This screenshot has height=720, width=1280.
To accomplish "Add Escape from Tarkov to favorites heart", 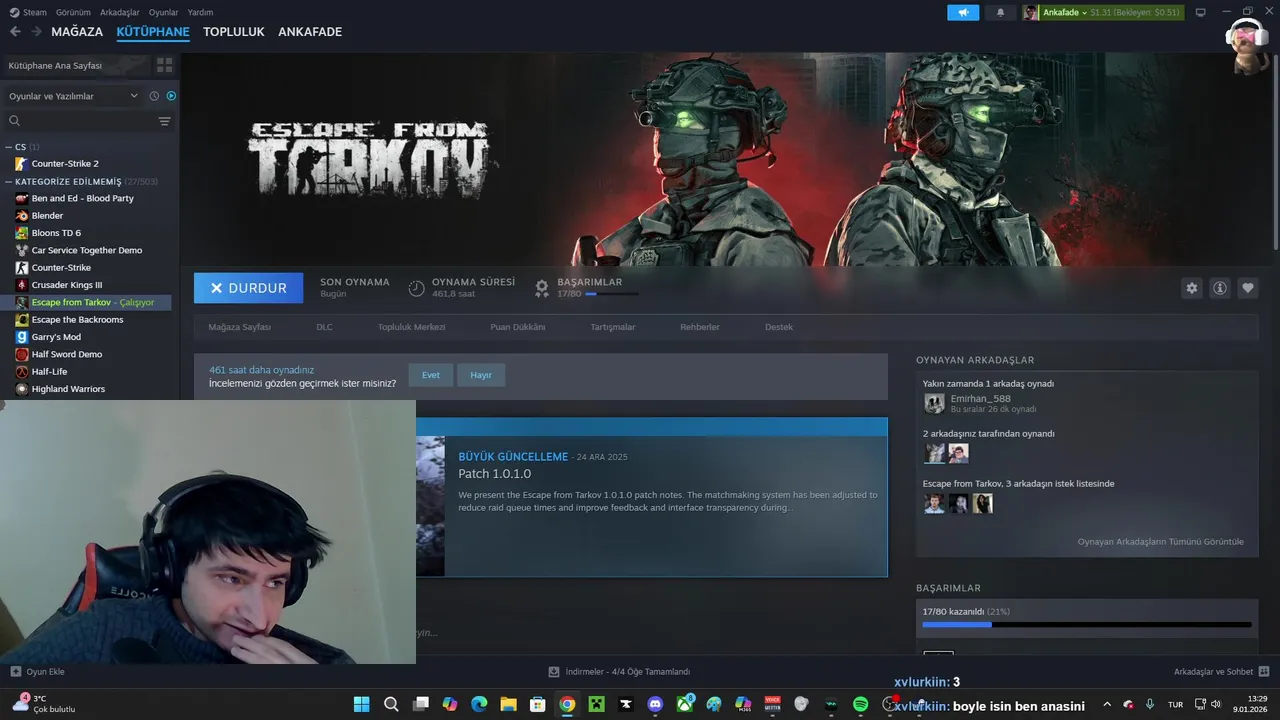I will 1248,288.
